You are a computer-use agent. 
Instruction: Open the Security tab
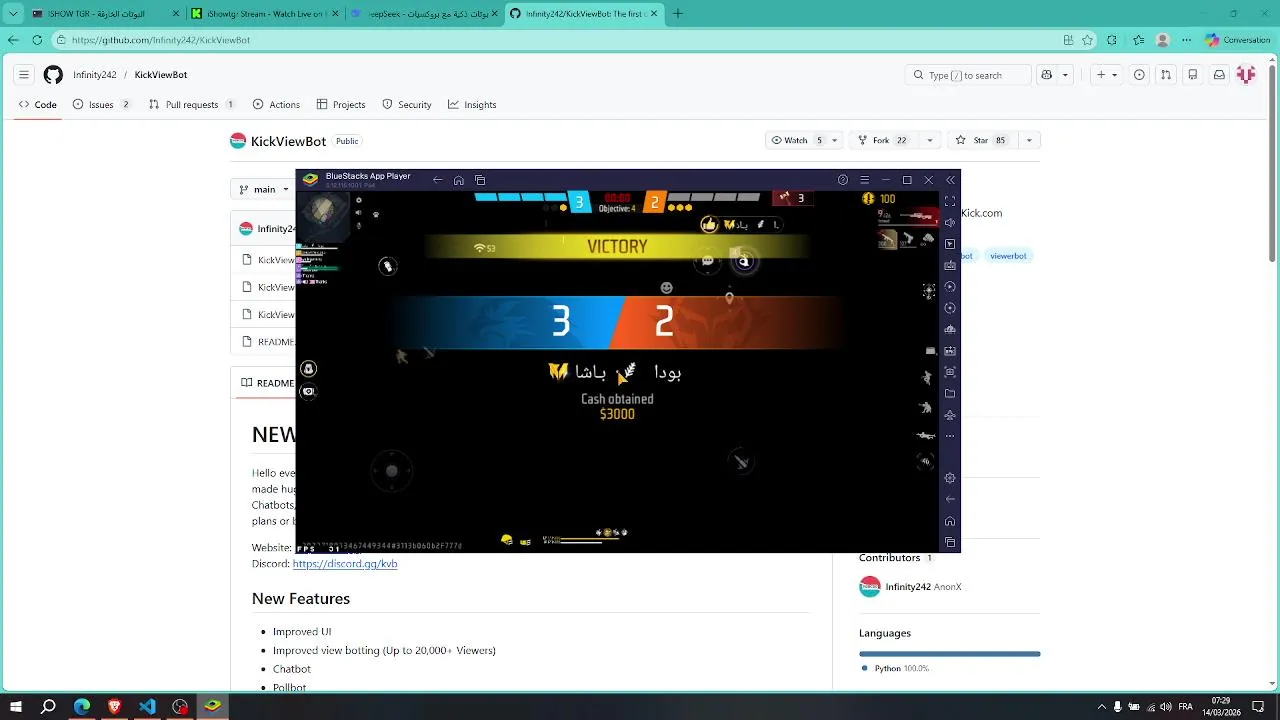click(x=407, y=104)
